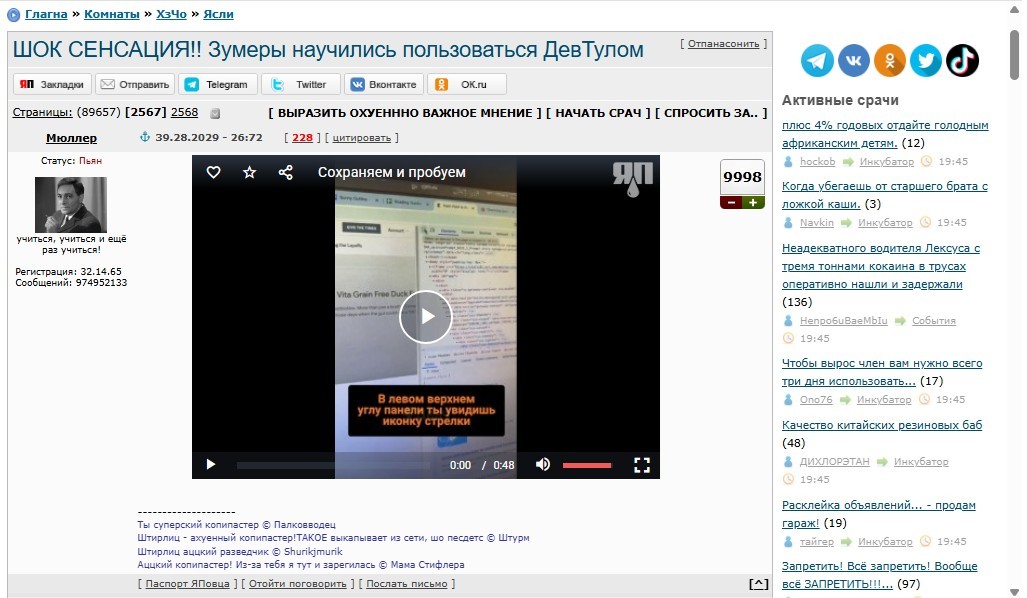
Task: Open the Twitter round blue icon
Action: point(925,61)
